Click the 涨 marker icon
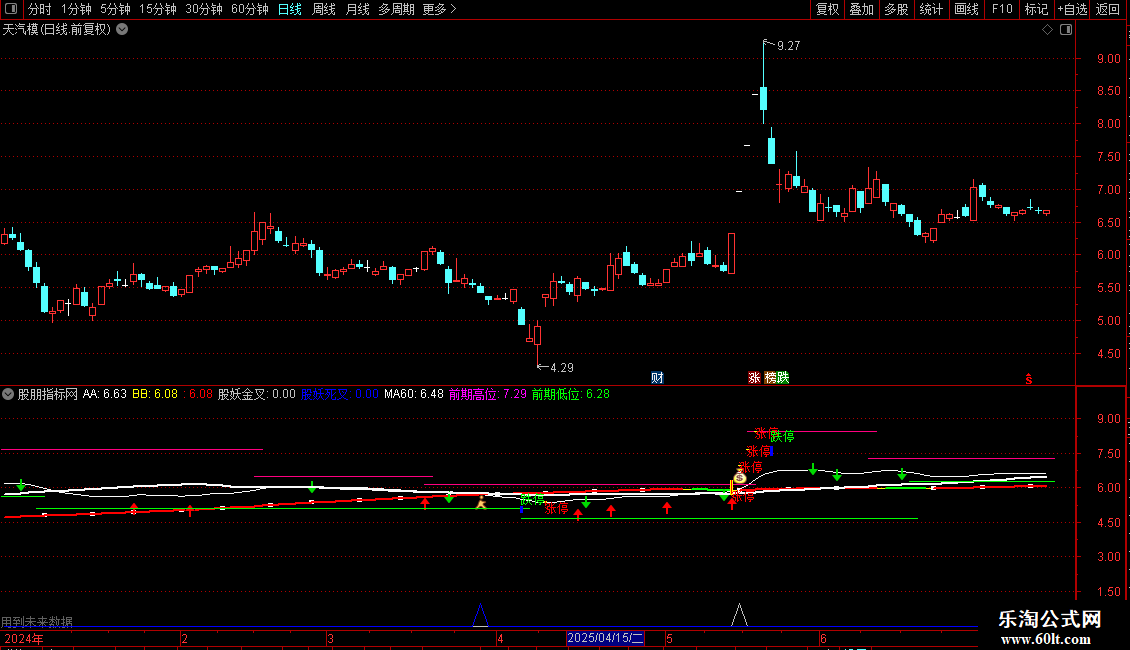Image resolution: width=1130 pixels, height=650 pixels. tap(754, 378)
